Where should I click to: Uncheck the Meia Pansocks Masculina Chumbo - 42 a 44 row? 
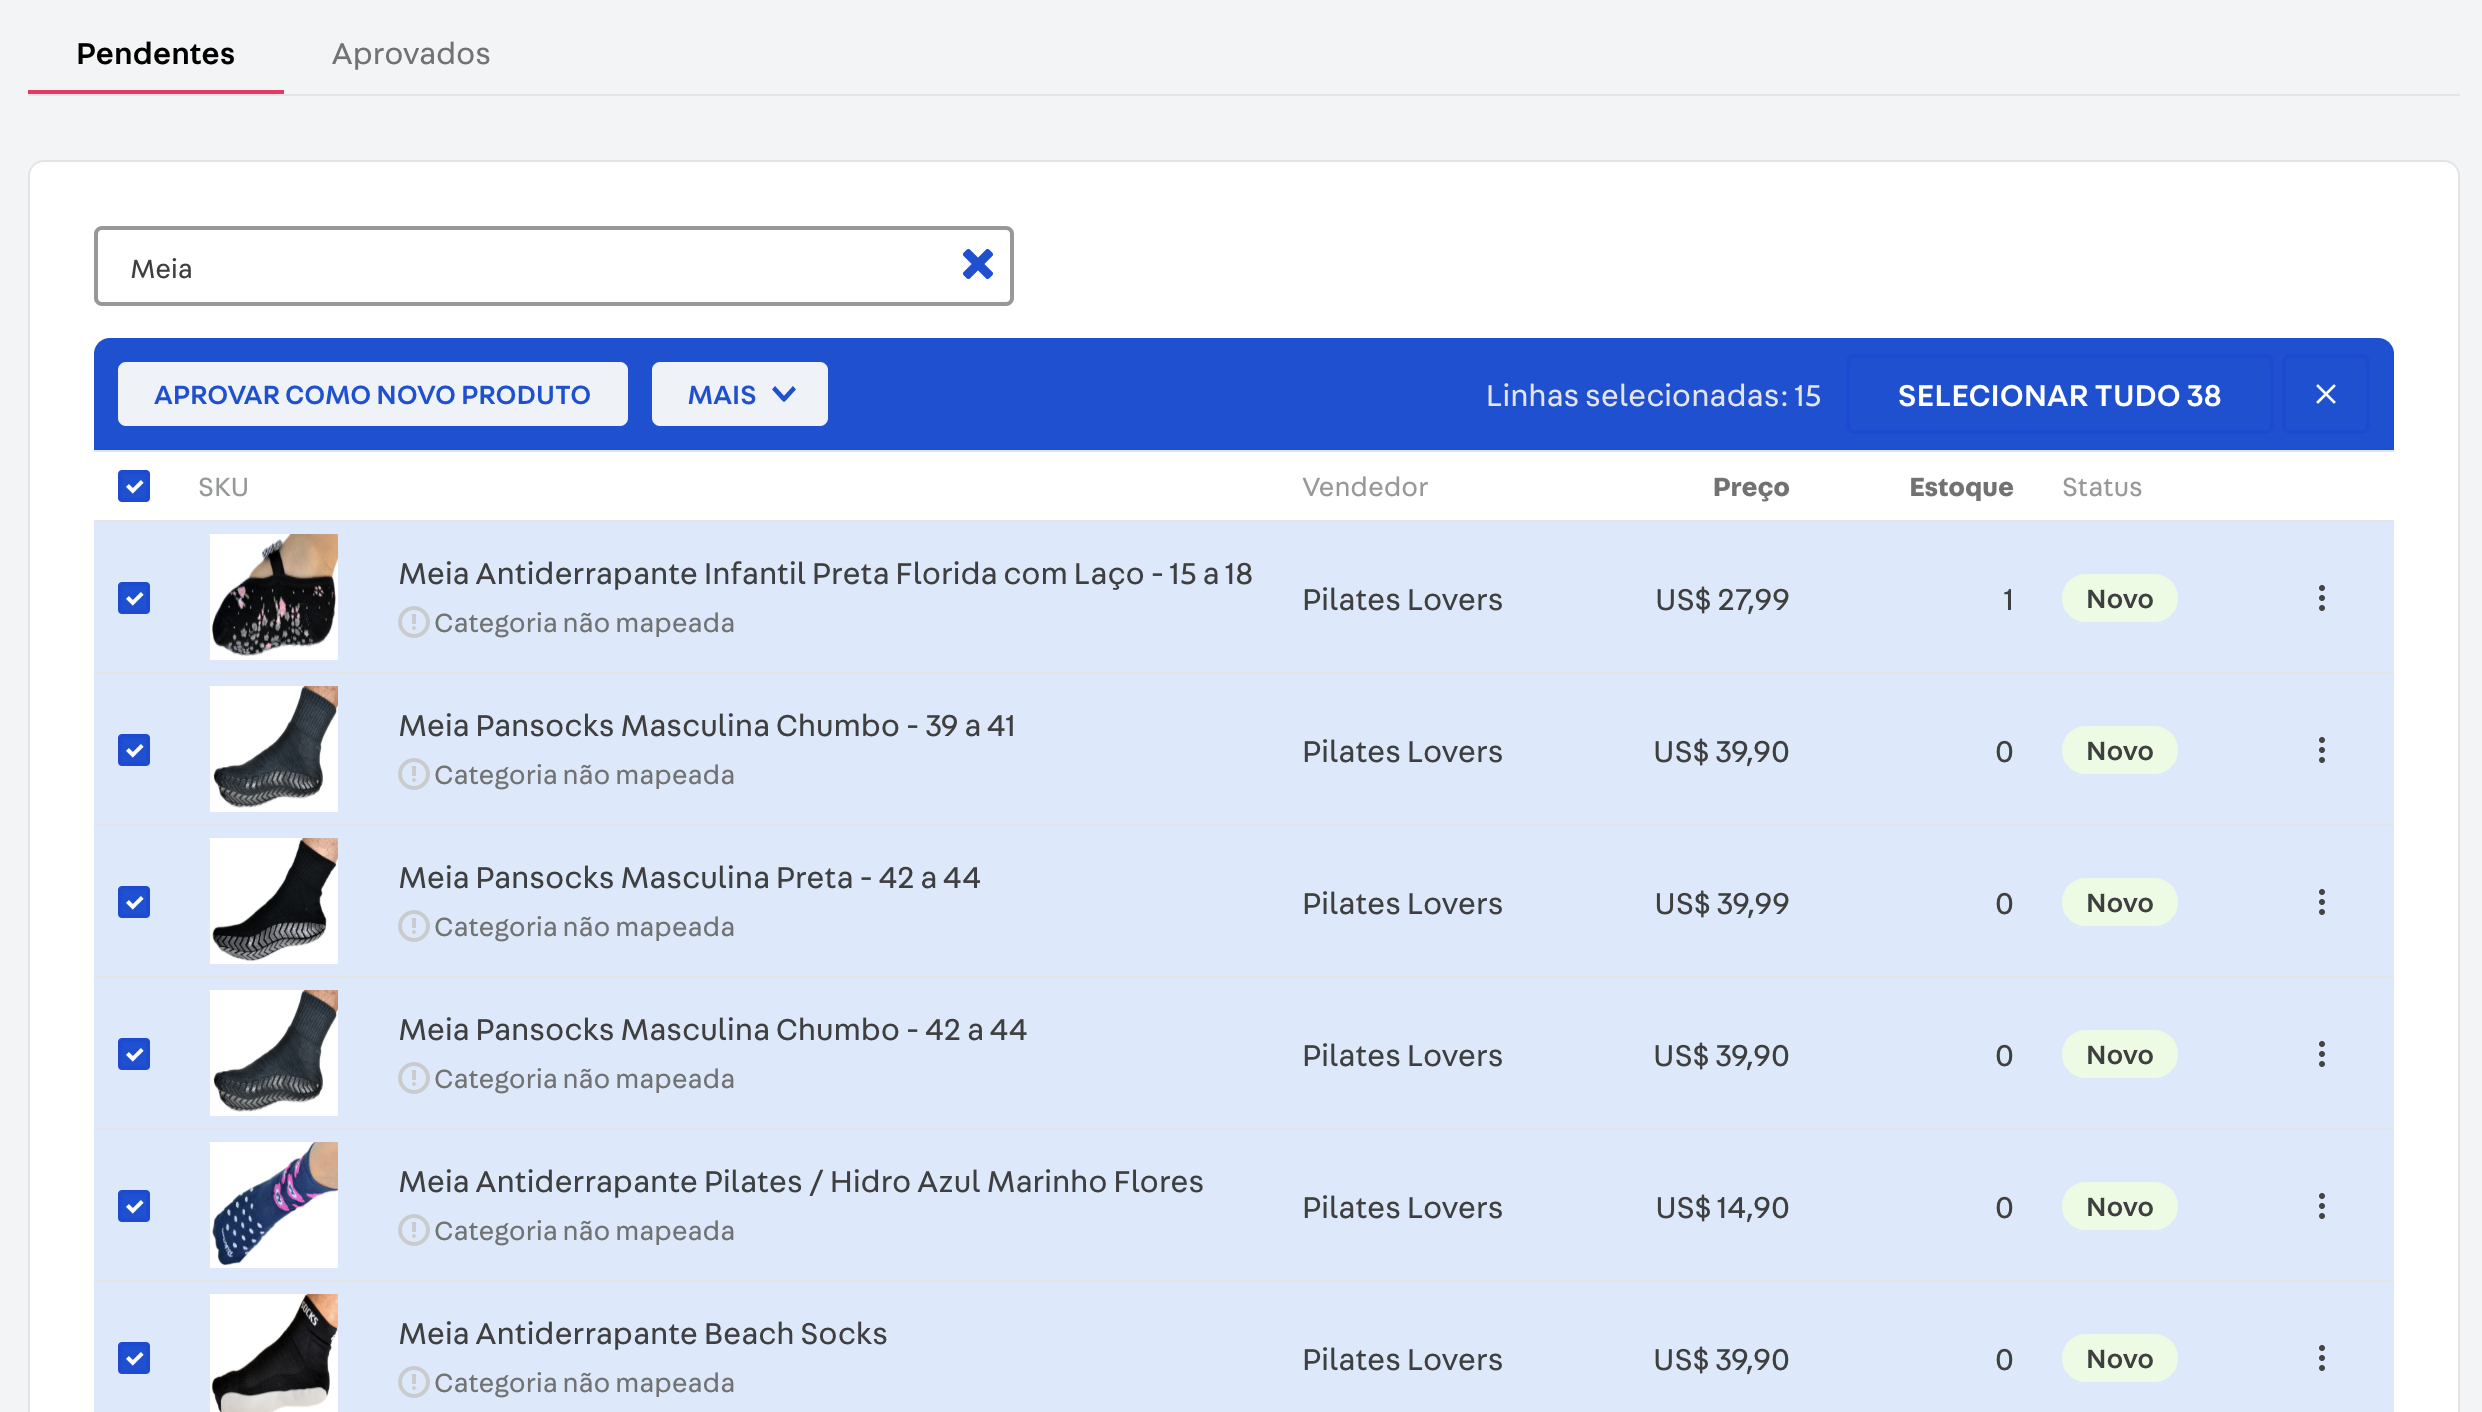pyautogui.click(x=134, y=1054)
